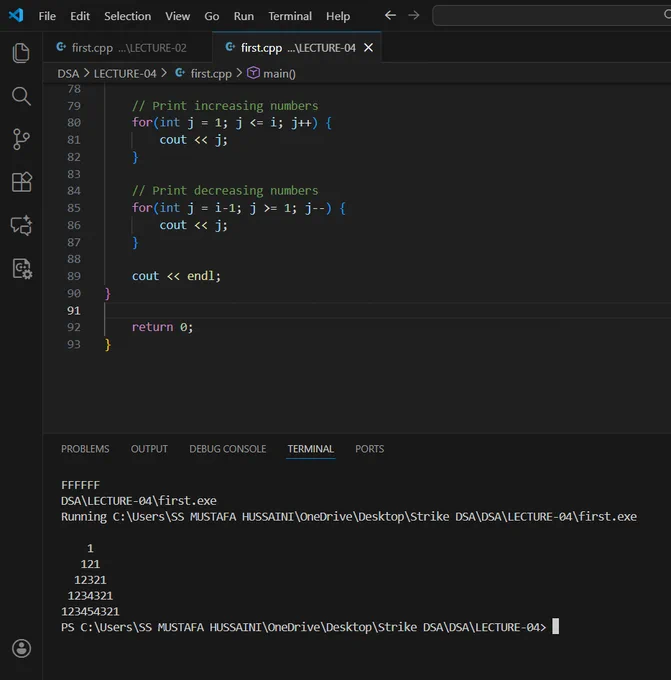Open the Run menu
The image size is (671, 680).
(x=244, y=16)
